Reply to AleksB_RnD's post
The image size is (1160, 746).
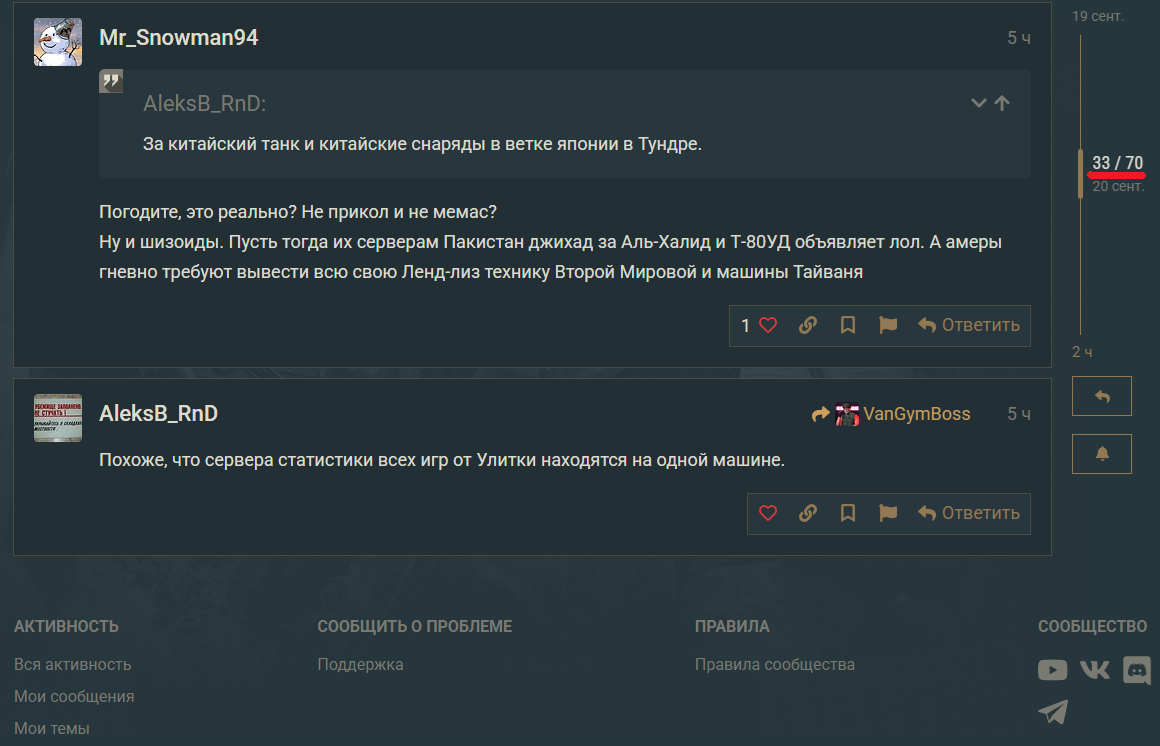(x=968, y=513)
